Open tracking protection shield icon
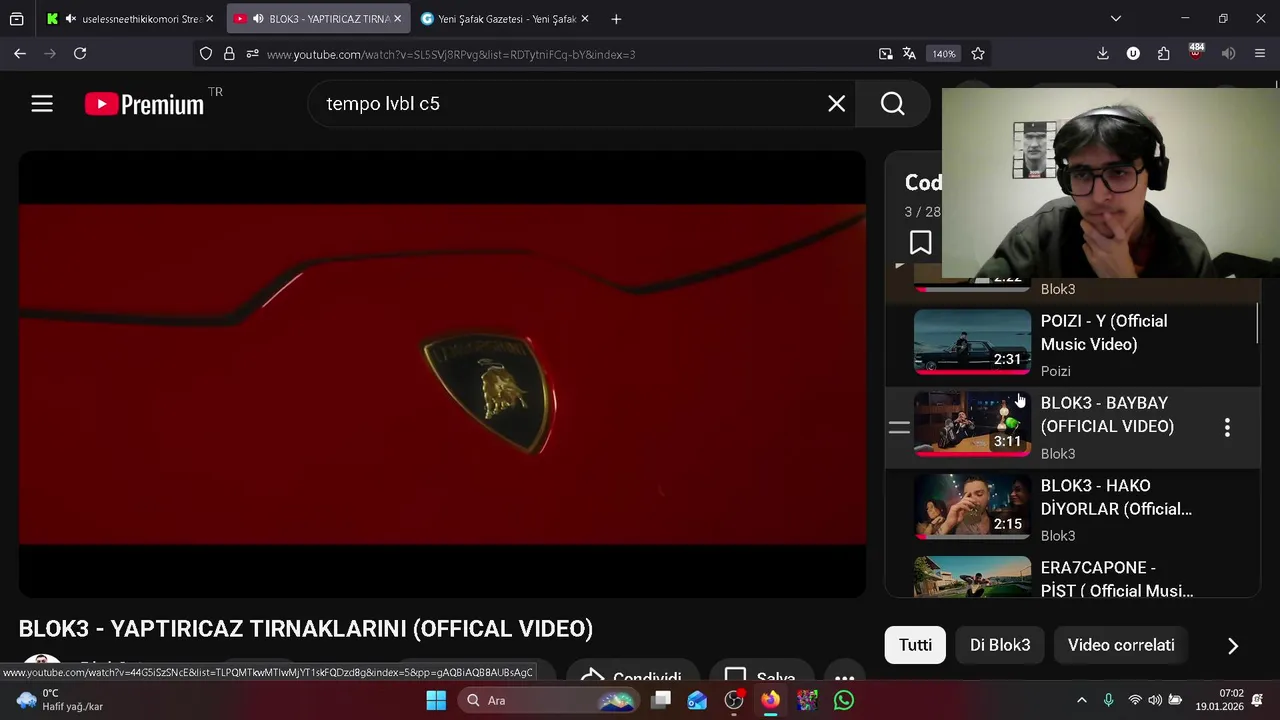 [206, 54]
